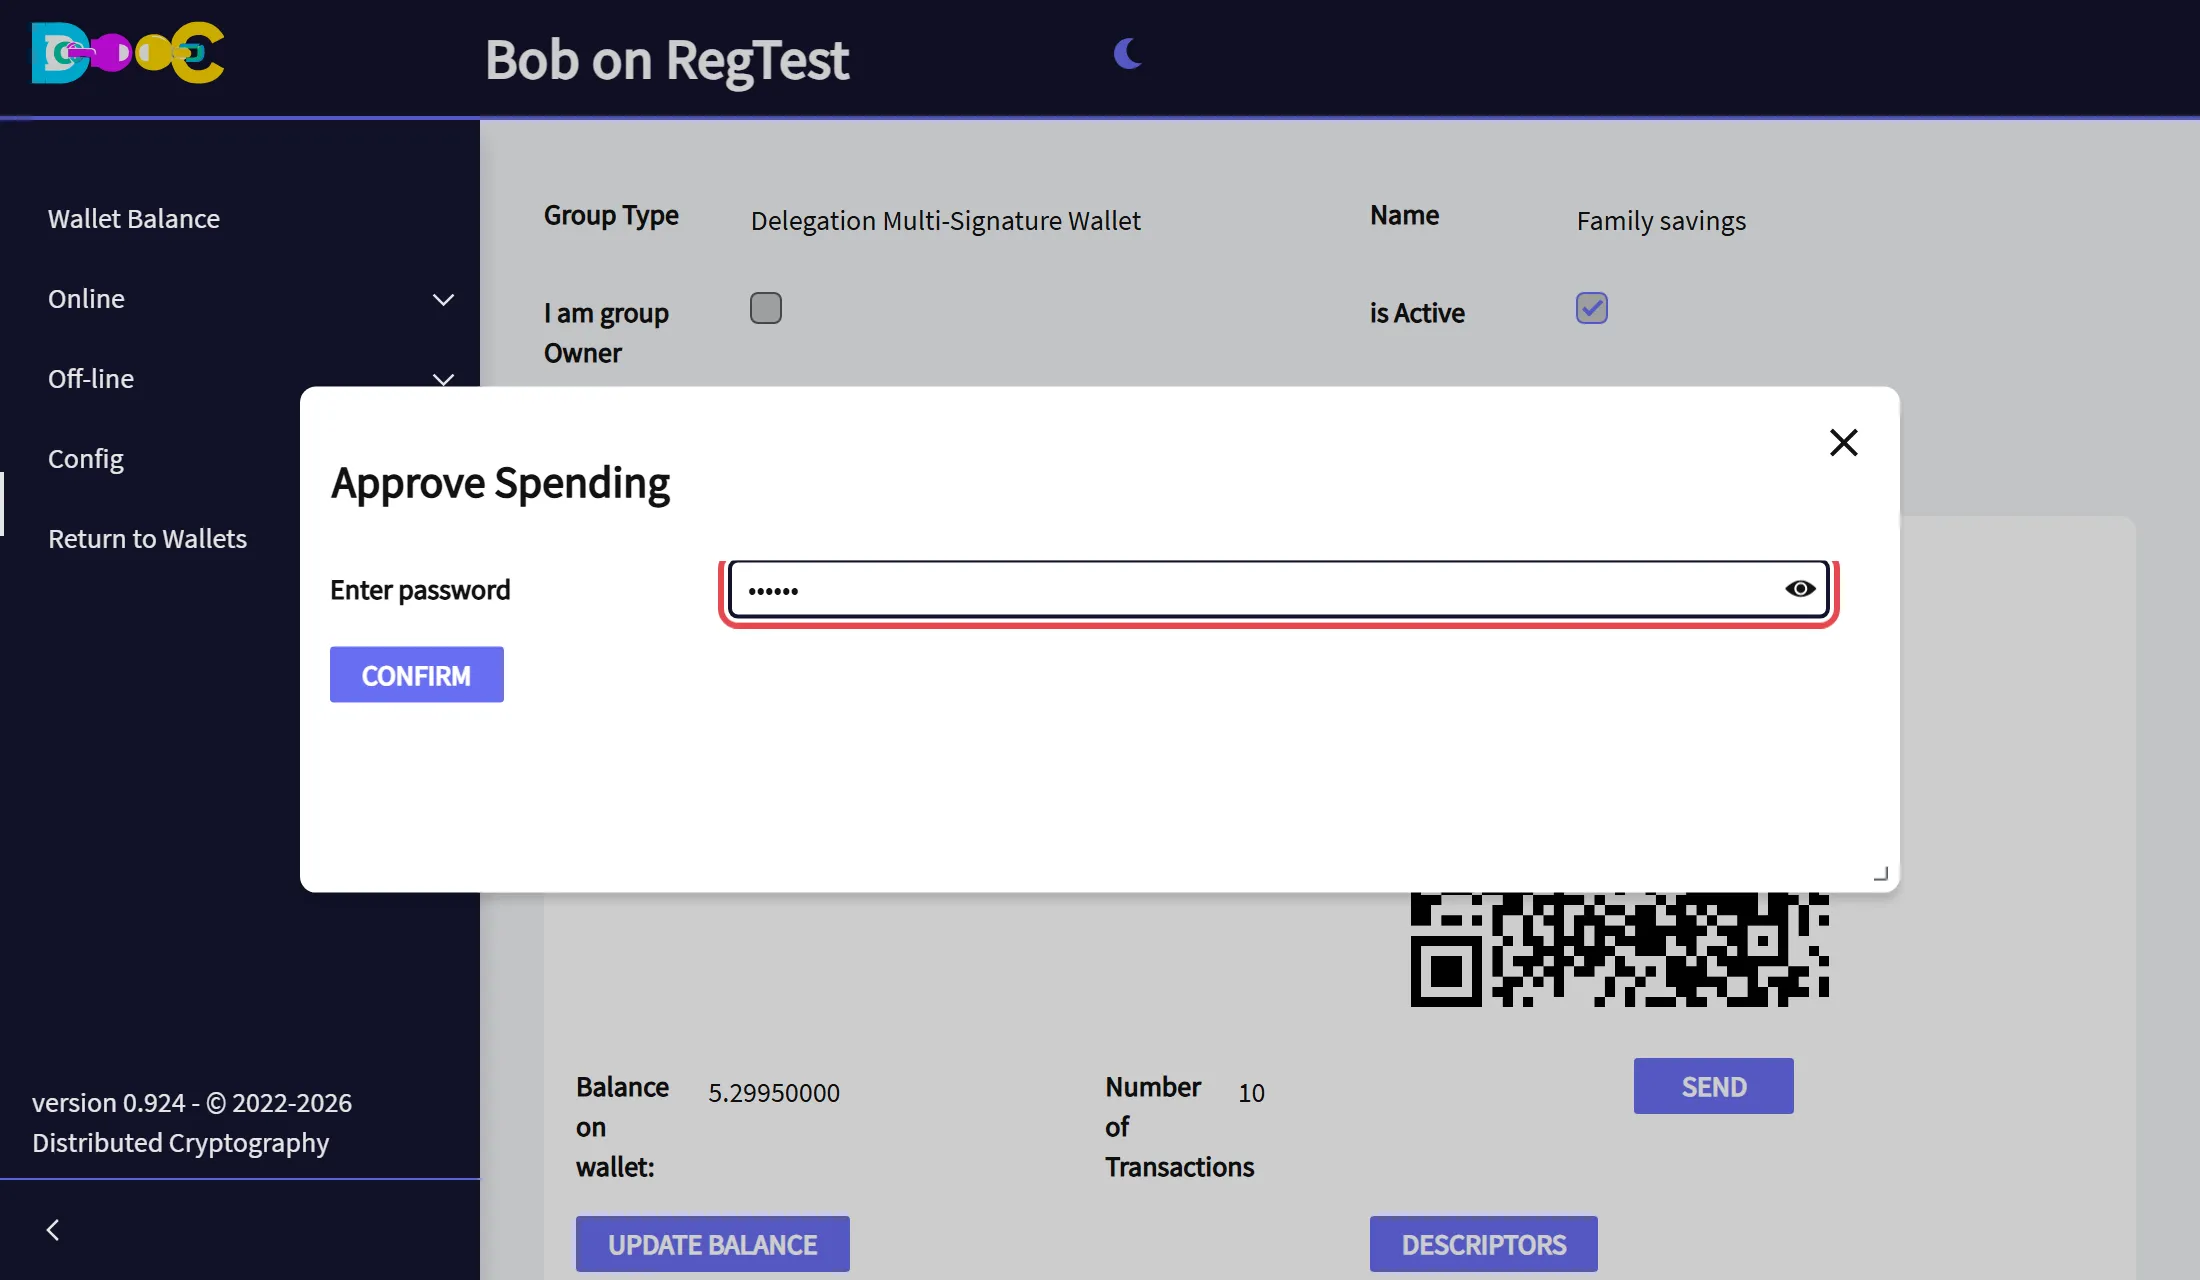Click the SEND button
The width and height of the screenshot is (2200, 1280).
pyautogui.click(x=1714, y=1086)
